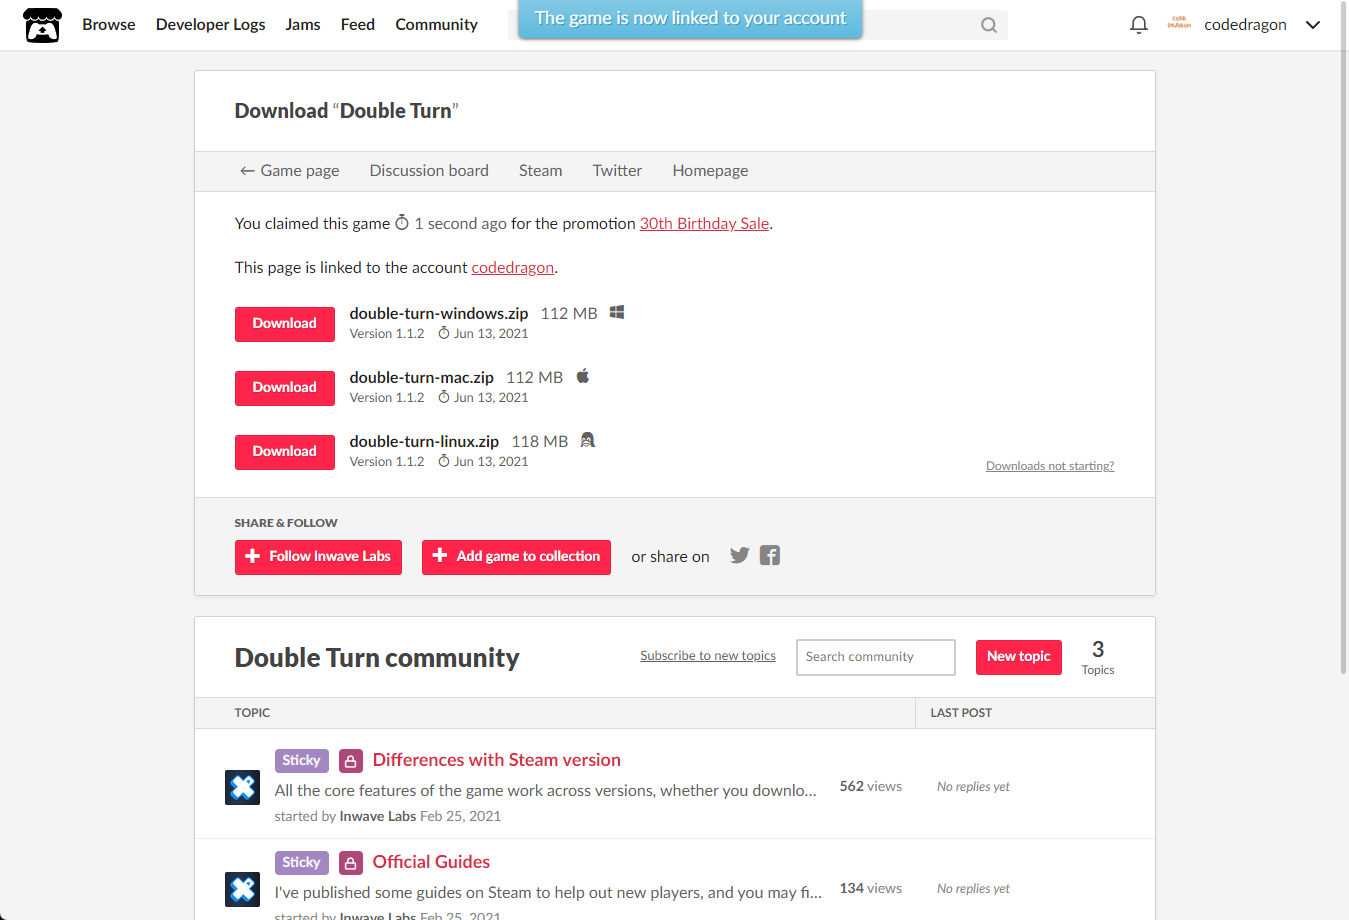Click the Sticky tag on Differences topic
Viewport: 1349px width, 920px height.
(x=301, y=760)
